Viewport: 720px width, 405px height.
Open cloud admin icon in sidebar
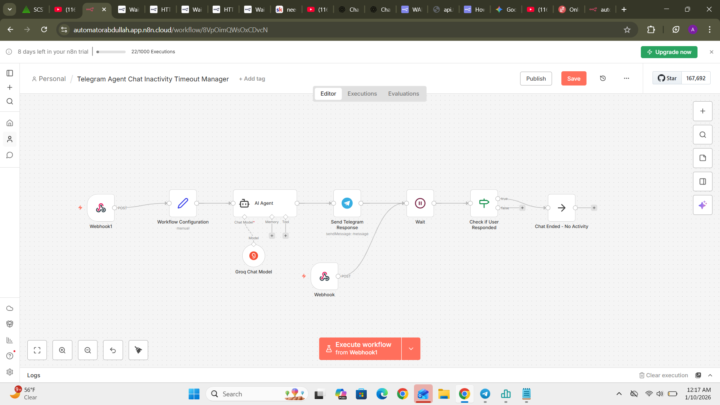pyautogui.click(x=10, y=308)
